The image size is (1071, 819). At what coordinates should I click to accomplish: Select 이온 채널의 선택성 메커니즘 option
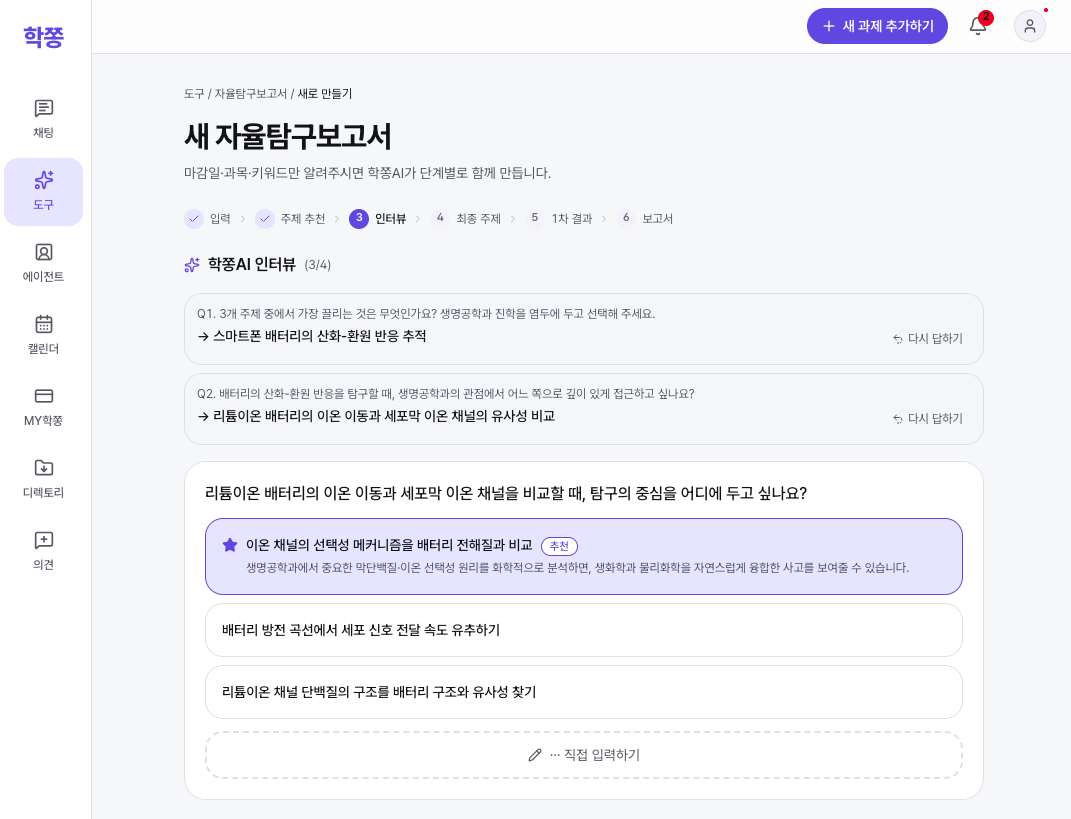(584, 556)
